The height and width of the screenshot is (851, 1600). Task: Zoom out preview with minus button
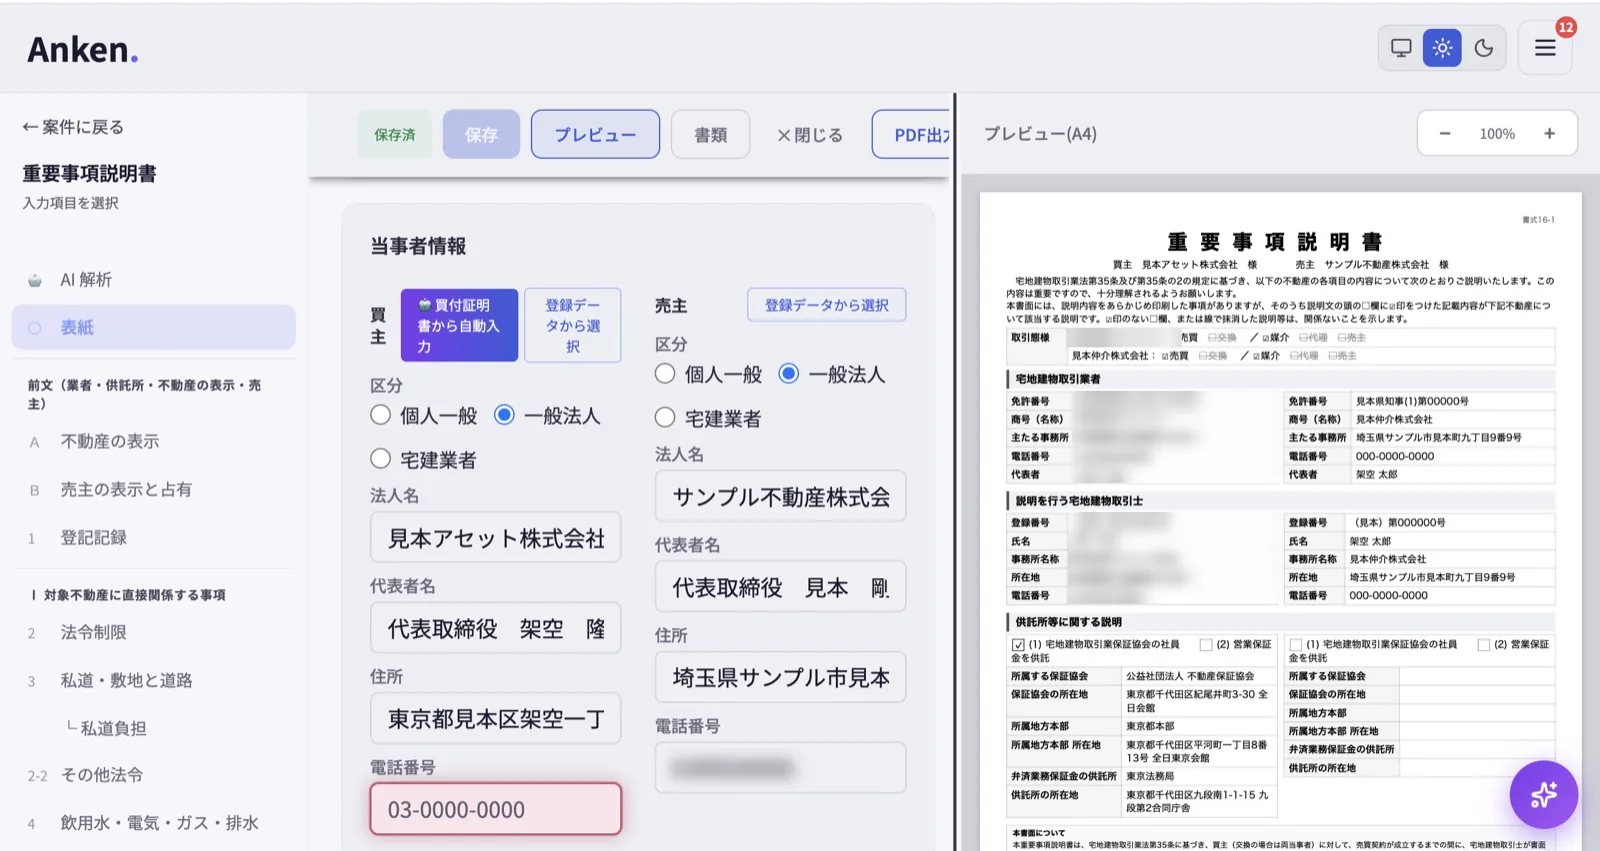pyautogui.click(x=1445, y=133)
